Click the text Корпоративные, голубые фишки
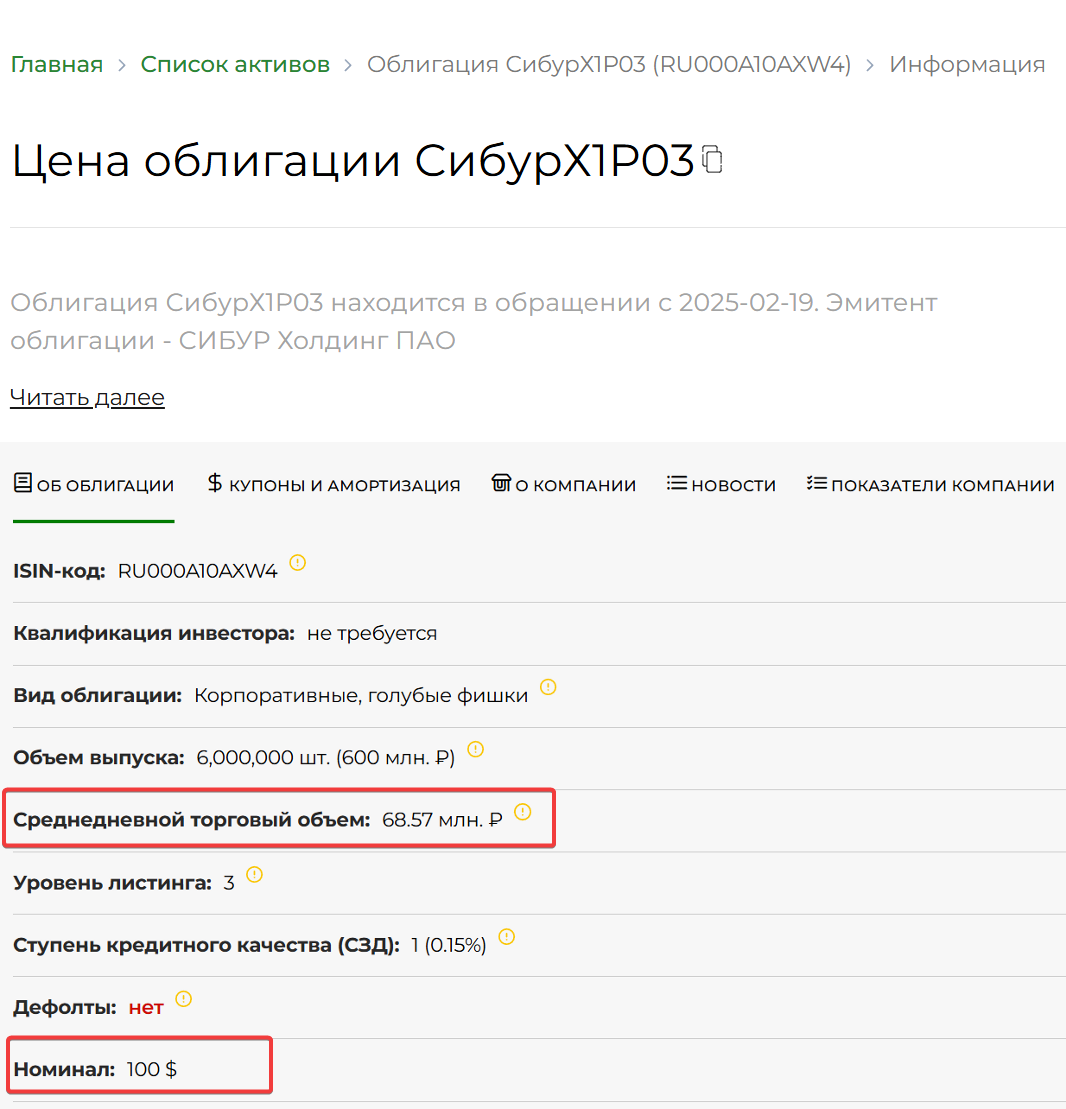Image resolution: width=1066 pixels, height=1109 pixels. point(361,695)
